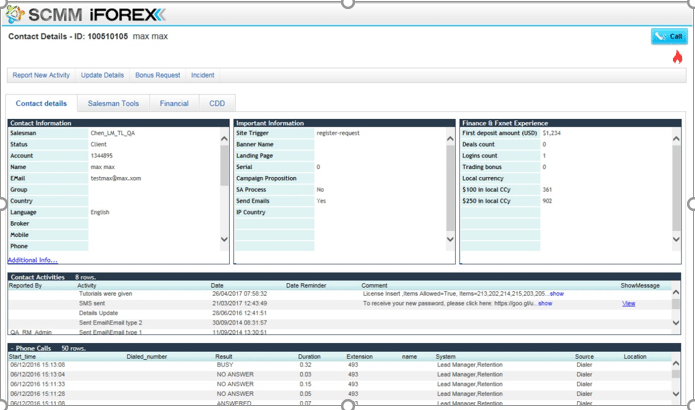Click the red flame hot-lead icon
The image size is (695, 410).
point(677,57)
